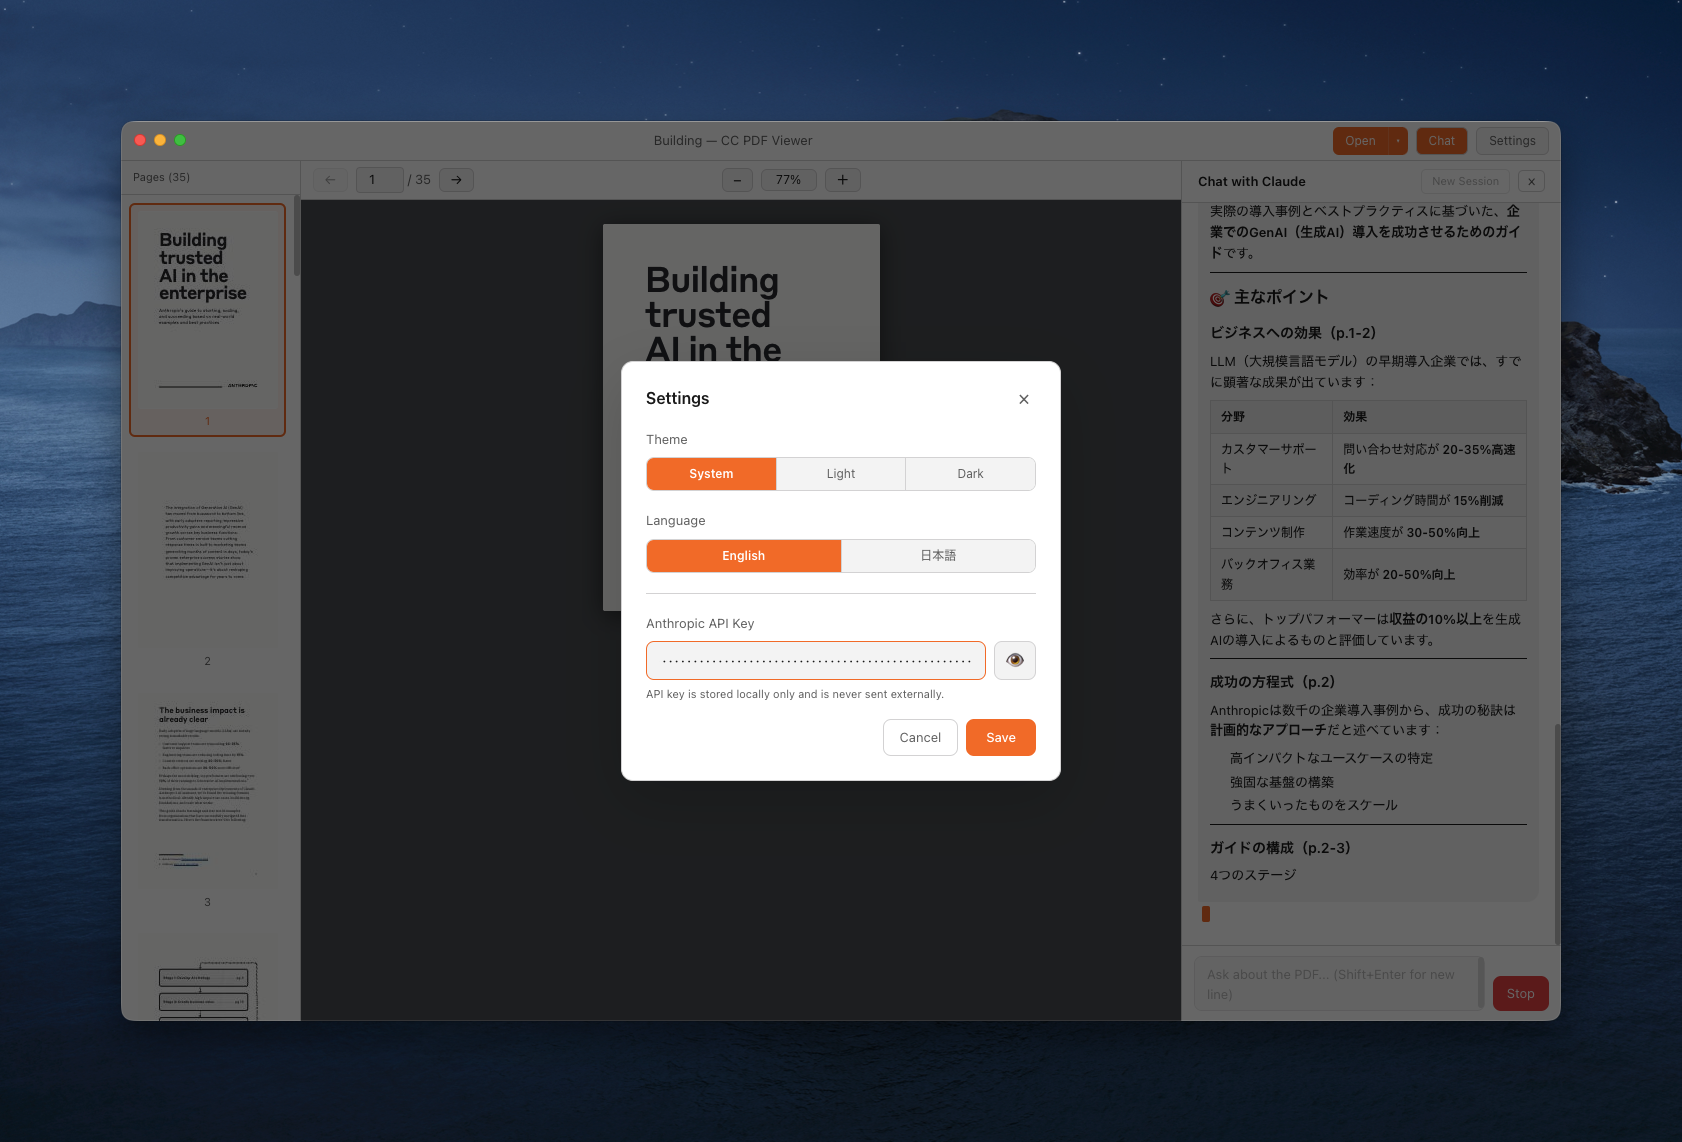Click the chat message input box
The image size is (1682, 1142).
tap(1339, 984)
